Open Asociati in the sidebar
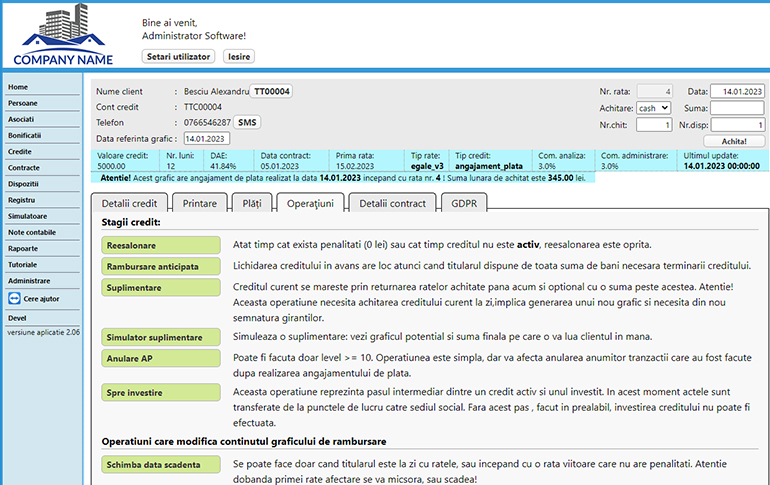This screenshot has width=770, height=485. click(21, 119)
